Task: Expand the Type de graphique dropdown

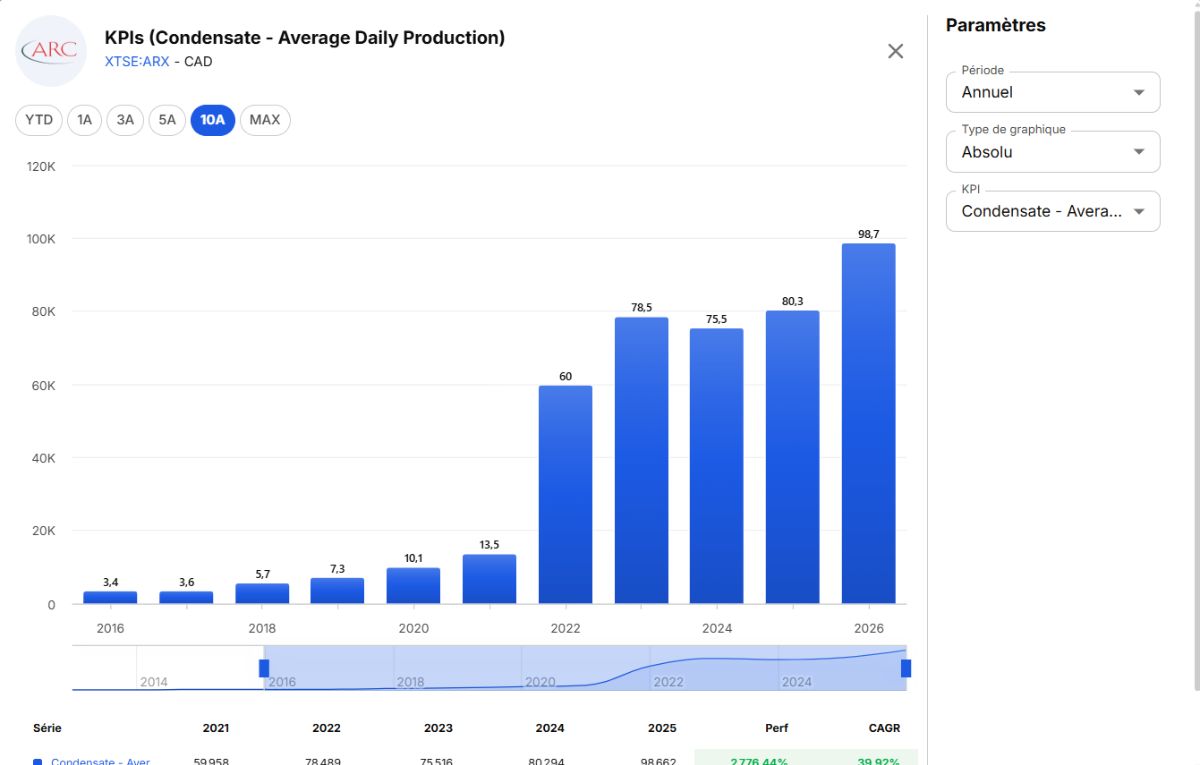Action: point(1053,152)
